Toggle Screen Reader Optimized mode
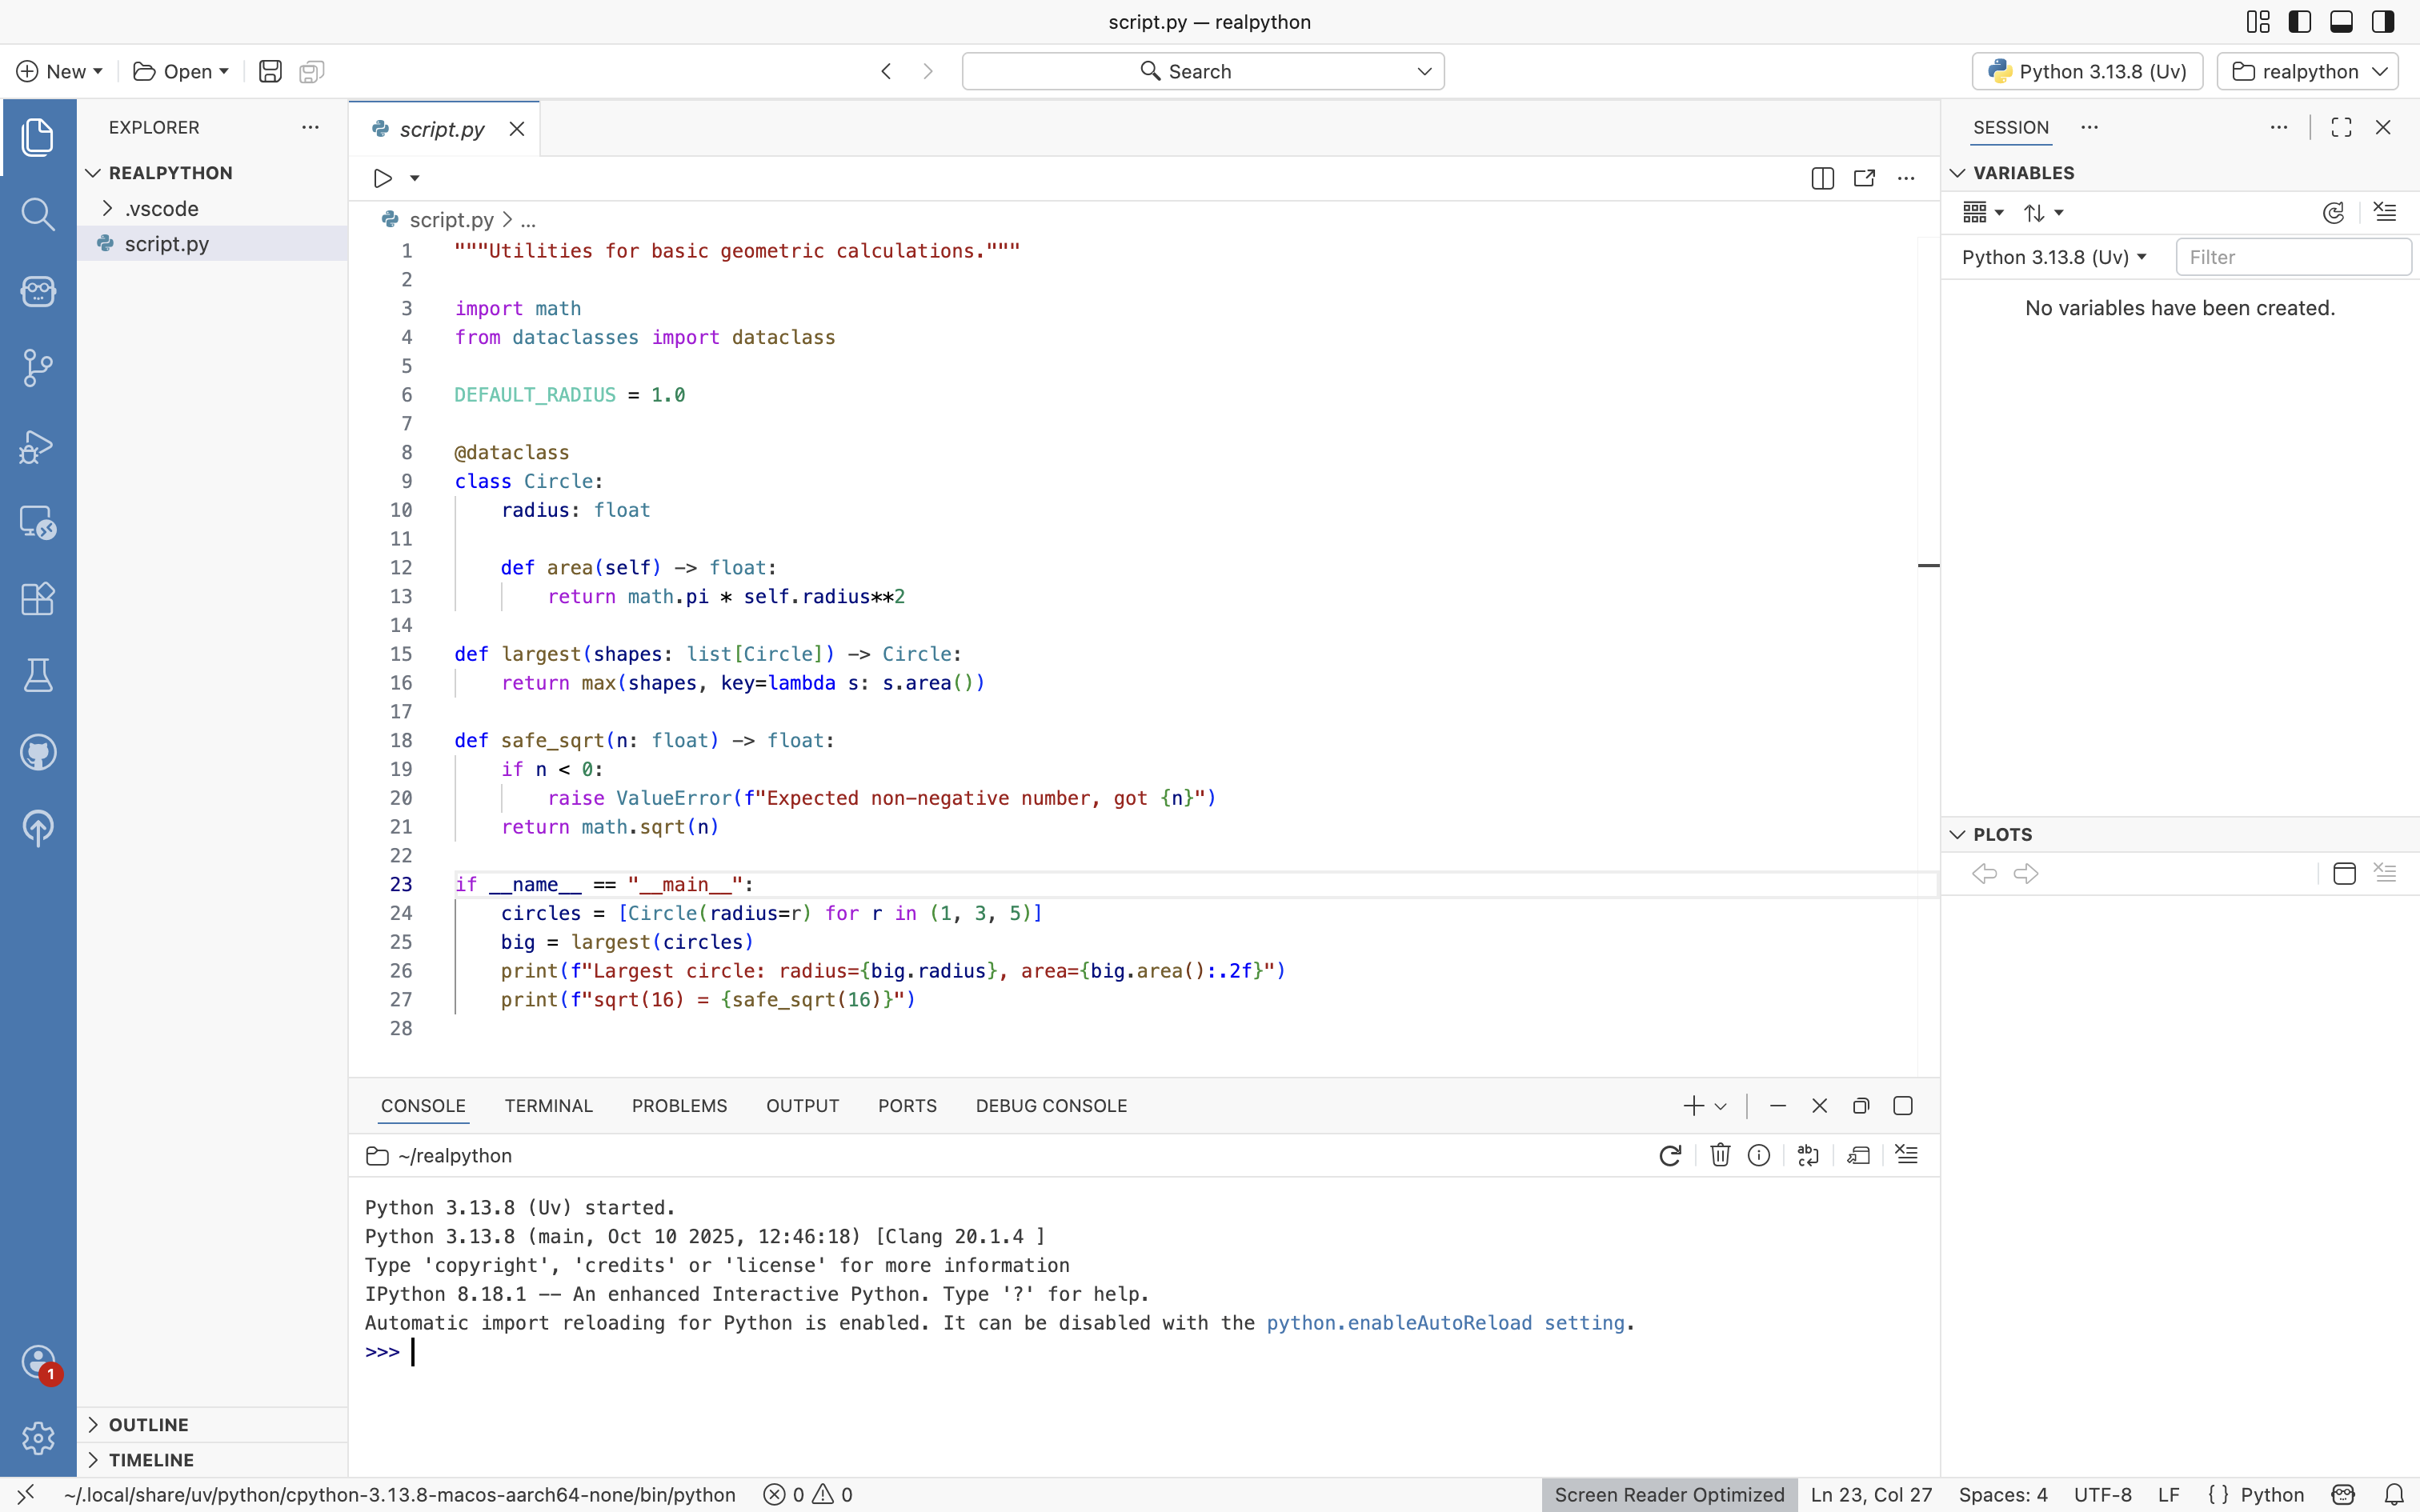2420x1512 pixels. (1669, 1495)
